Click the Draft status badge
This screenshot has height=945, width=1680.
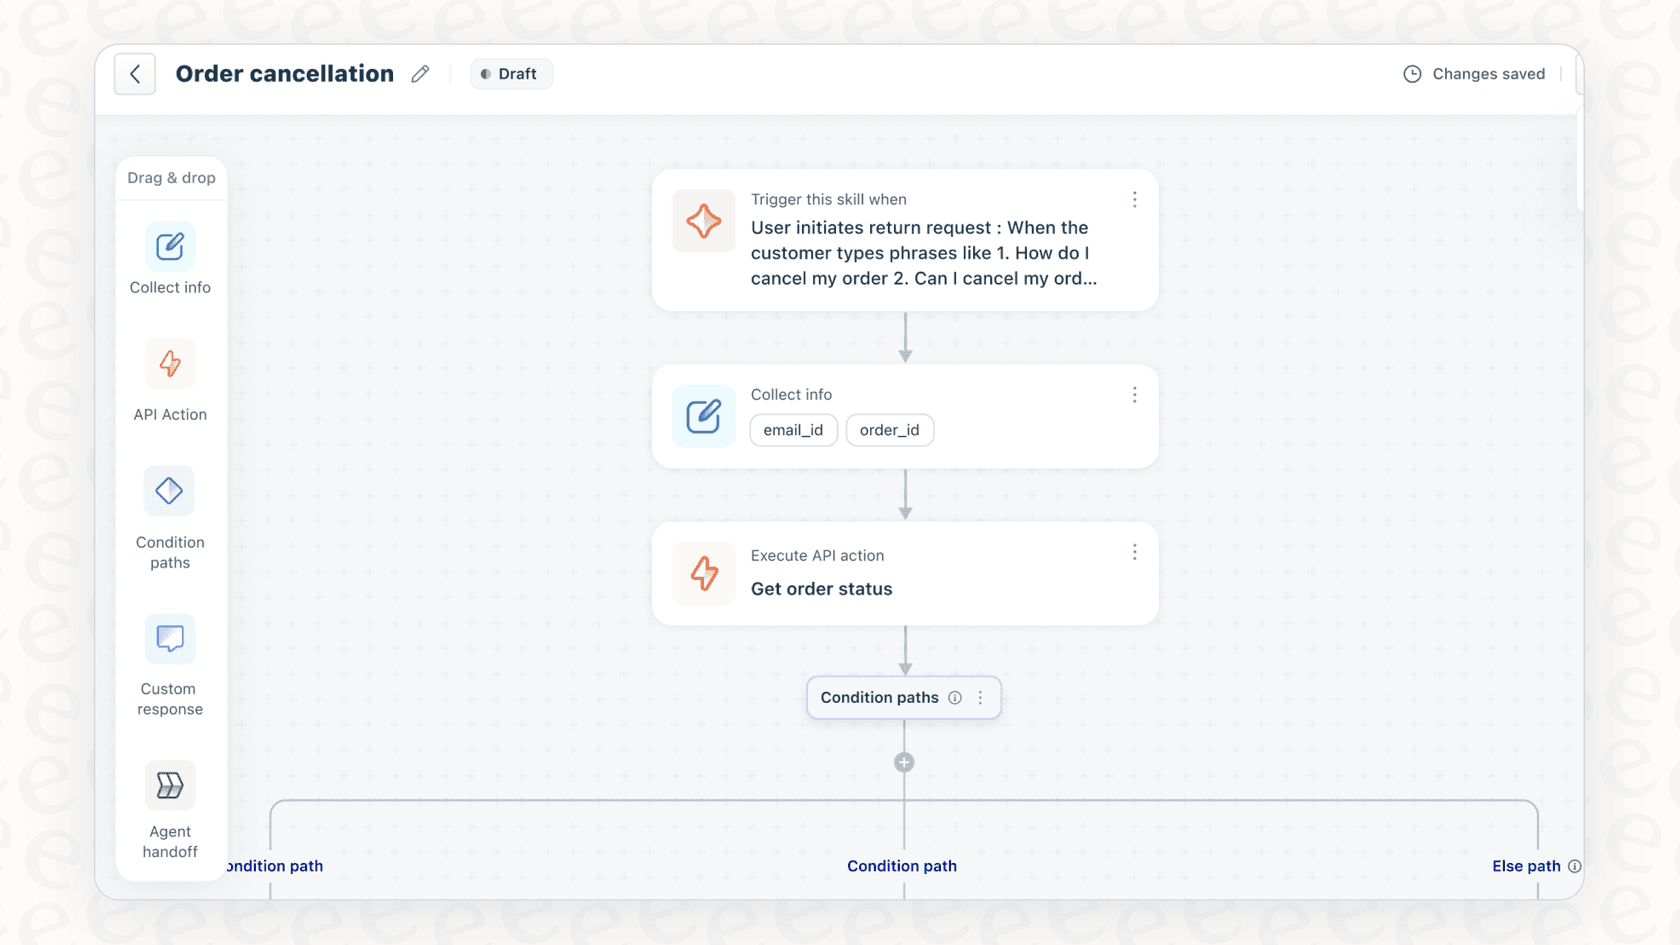tap(511, 73)
